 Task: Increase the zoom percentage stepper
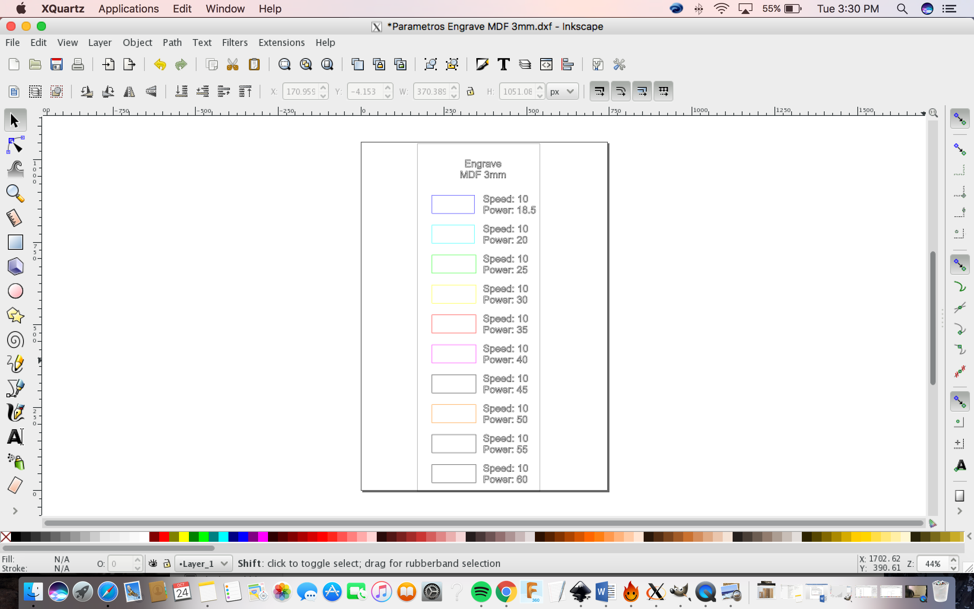(x=954, y=561)
